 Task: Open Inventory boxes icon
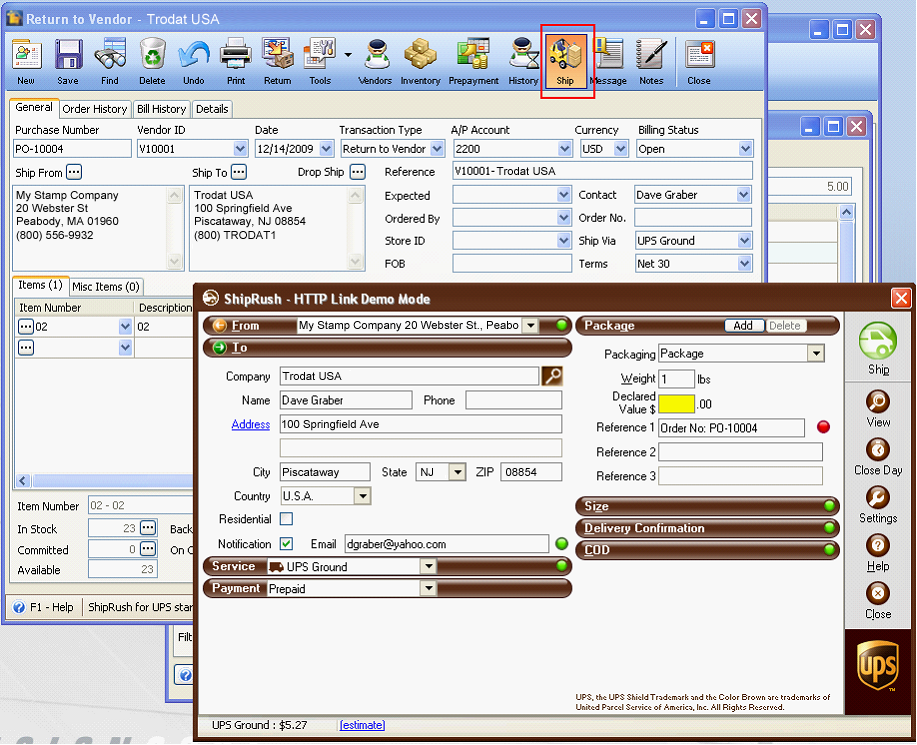420,61
